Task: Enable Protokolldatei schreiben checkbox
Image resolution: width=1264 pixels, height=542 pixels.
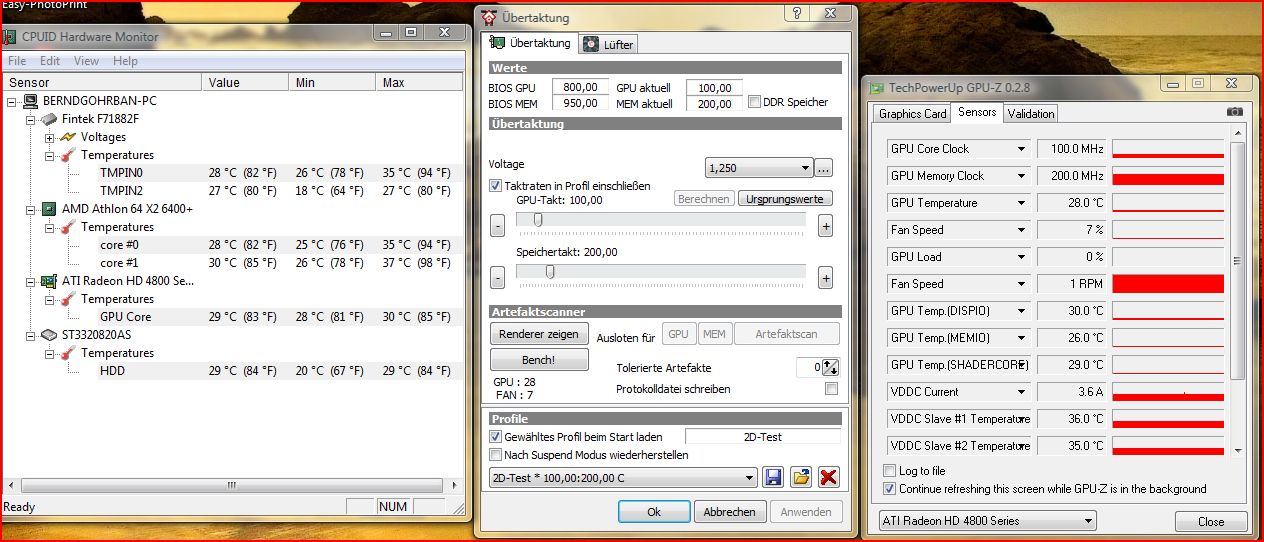Action: [x=831, y=389]
